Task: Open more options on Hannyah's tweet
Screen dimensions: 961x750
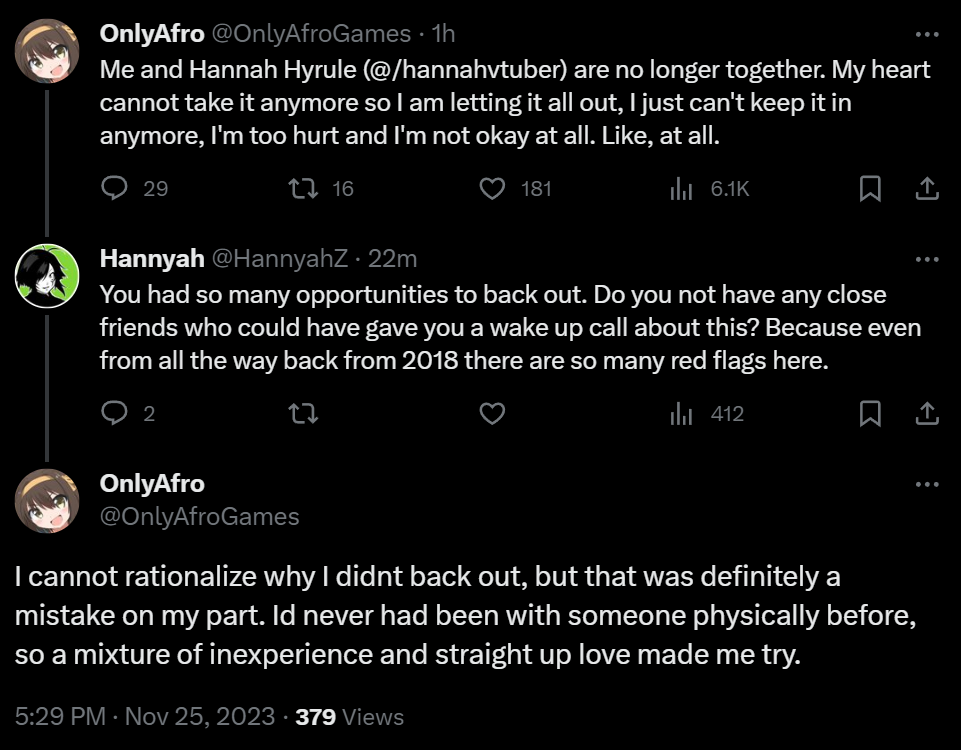Action: pos(927,259)
